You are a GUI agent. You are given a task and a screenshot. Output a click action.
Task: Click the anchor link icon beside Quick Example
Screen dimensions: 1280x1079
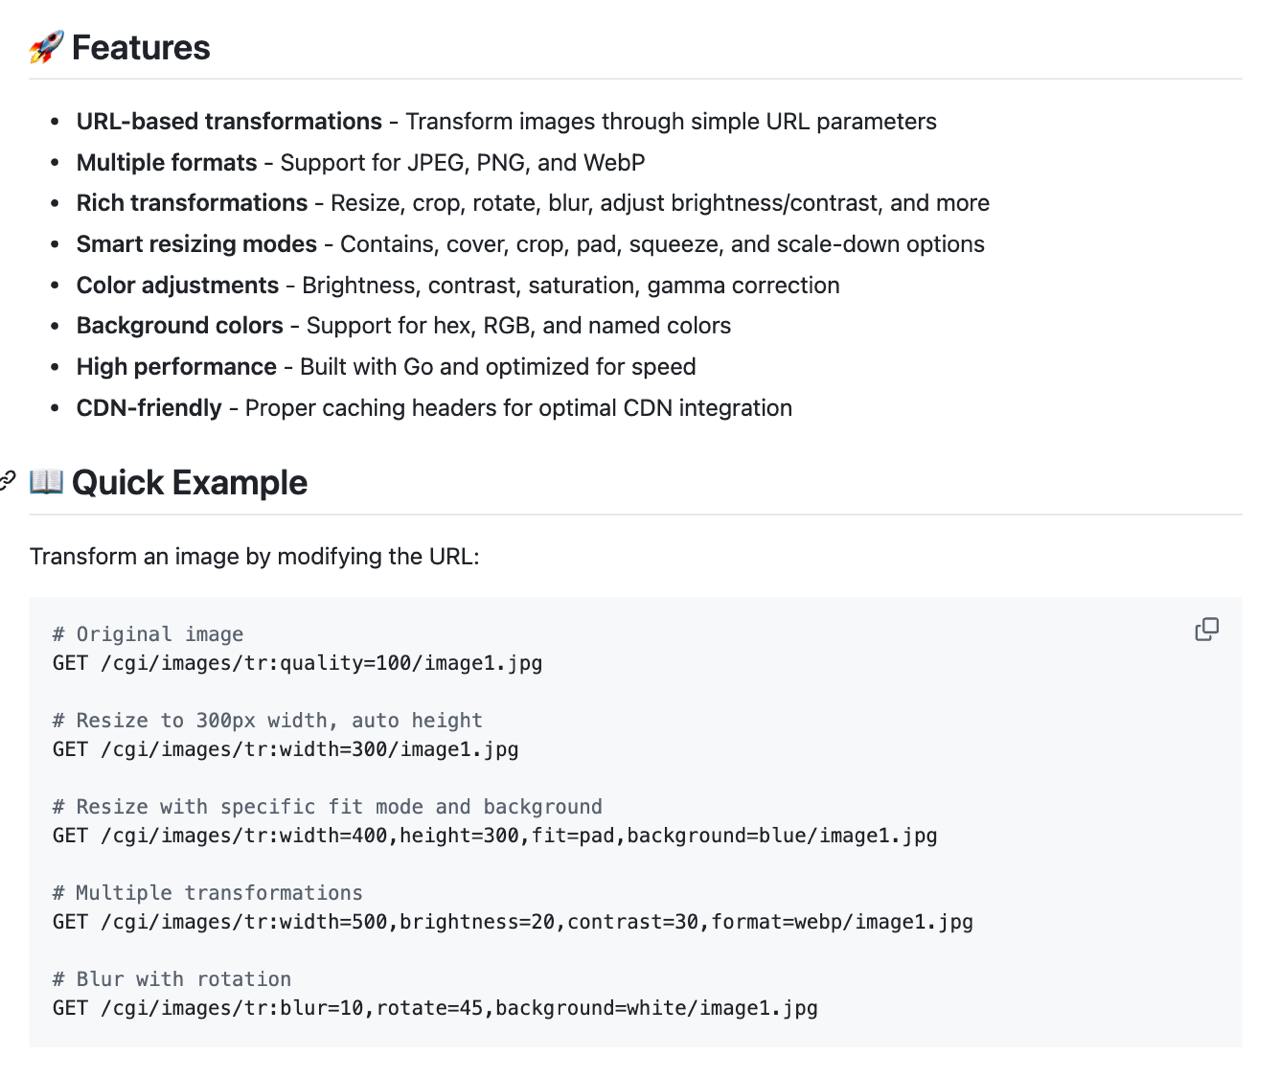(x=7, y=482)
